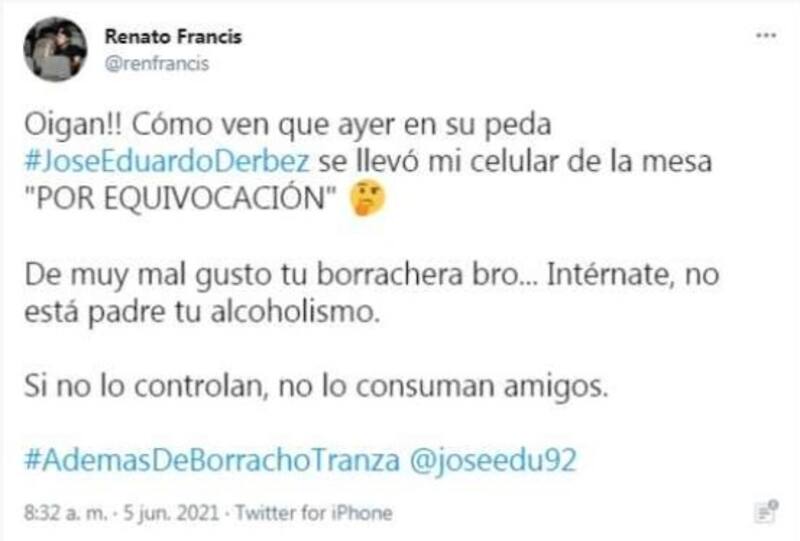Open the #AdemasDeBorrachoTranza hashtag
The image size is (800, 541).
(x=212, y=459)
